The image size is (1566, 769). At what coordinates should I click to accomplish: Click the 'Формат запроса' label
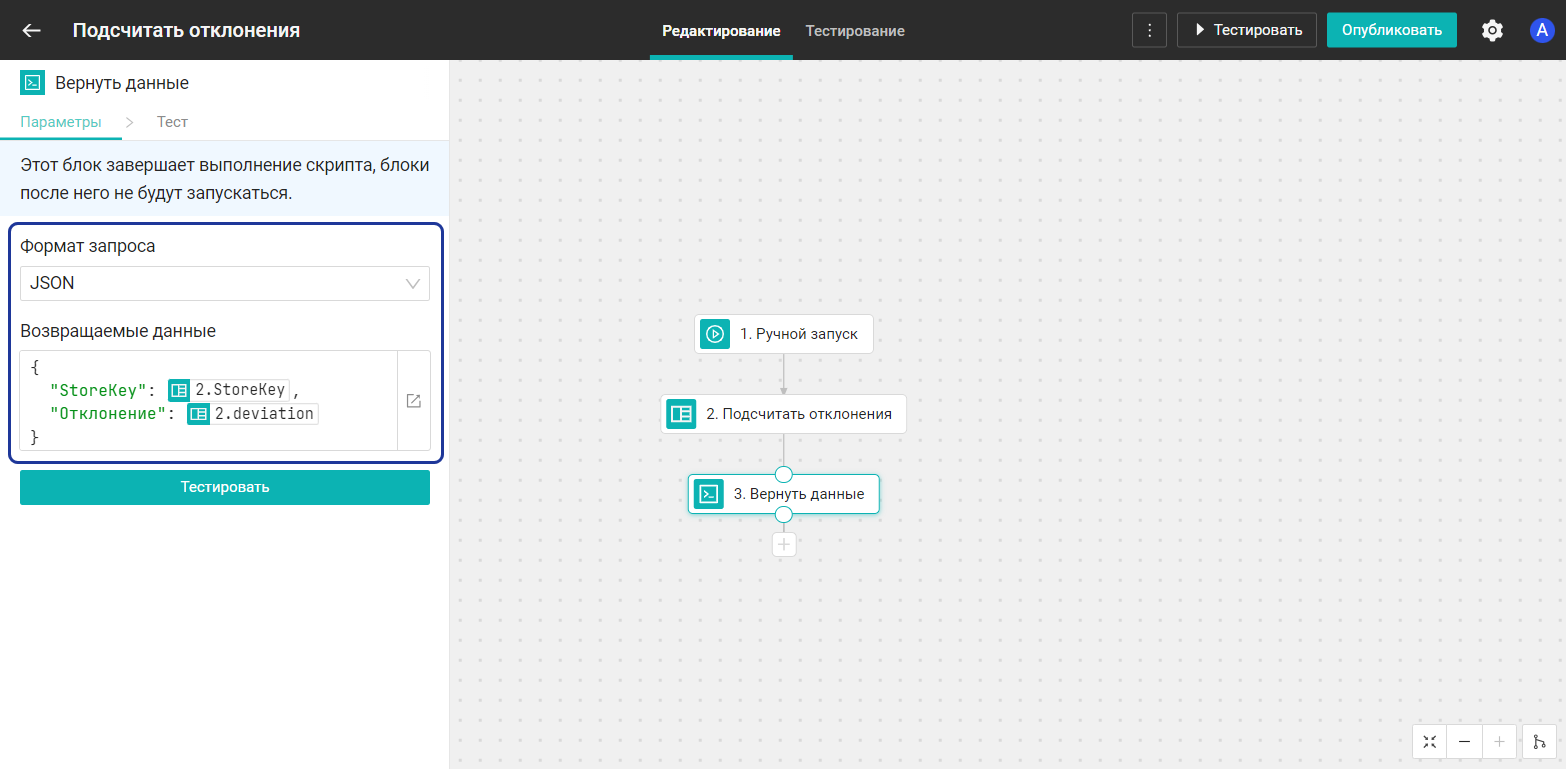click(x=88, y=246)
